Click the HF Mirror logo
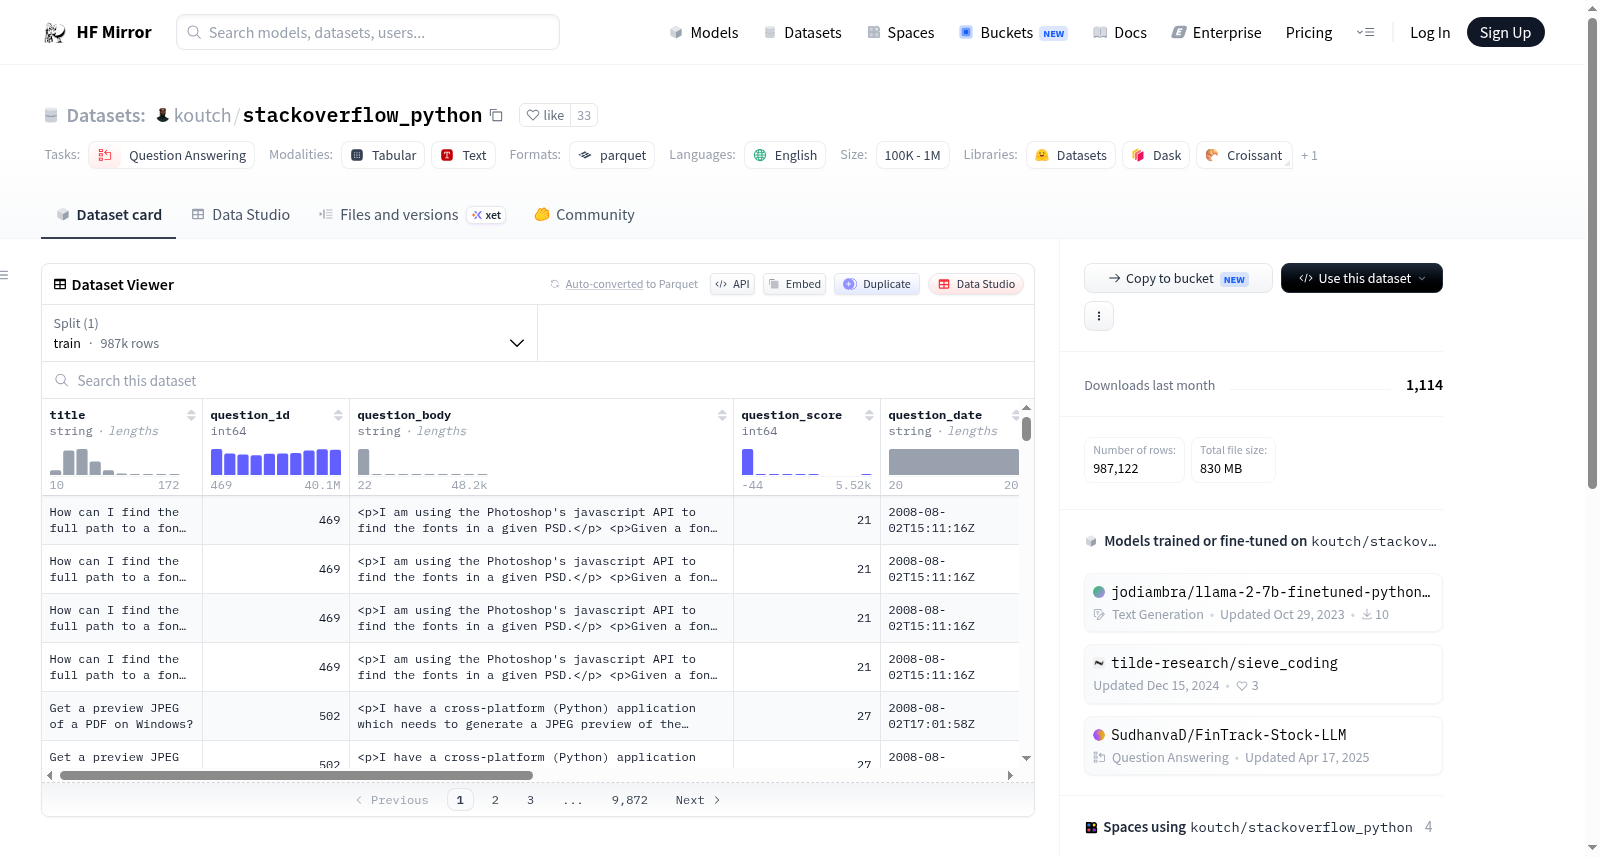Viewport: 1600px width, 857px height. [x=98, y=32]
